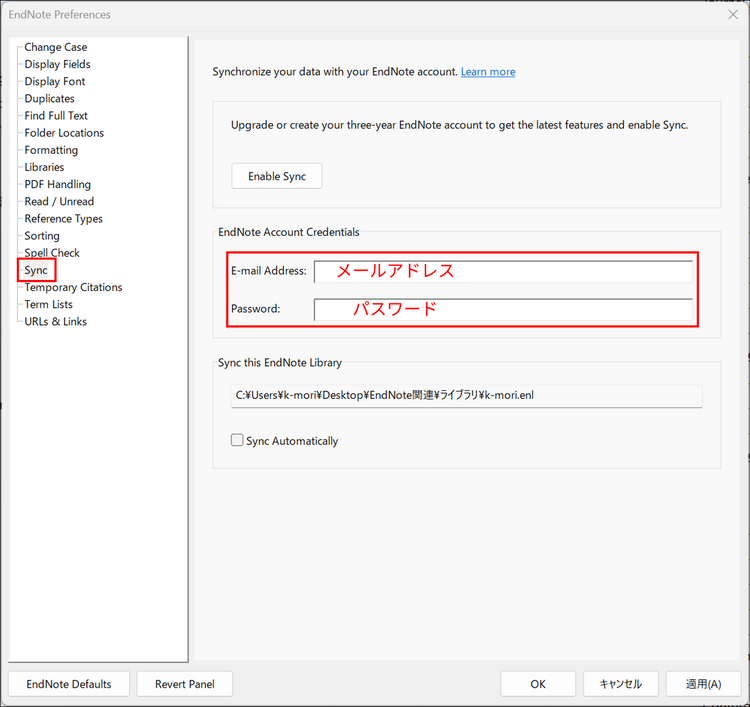Select Folder Locations in the sidebar
This screenshot has width=750, height=707.
pos(64,133)
